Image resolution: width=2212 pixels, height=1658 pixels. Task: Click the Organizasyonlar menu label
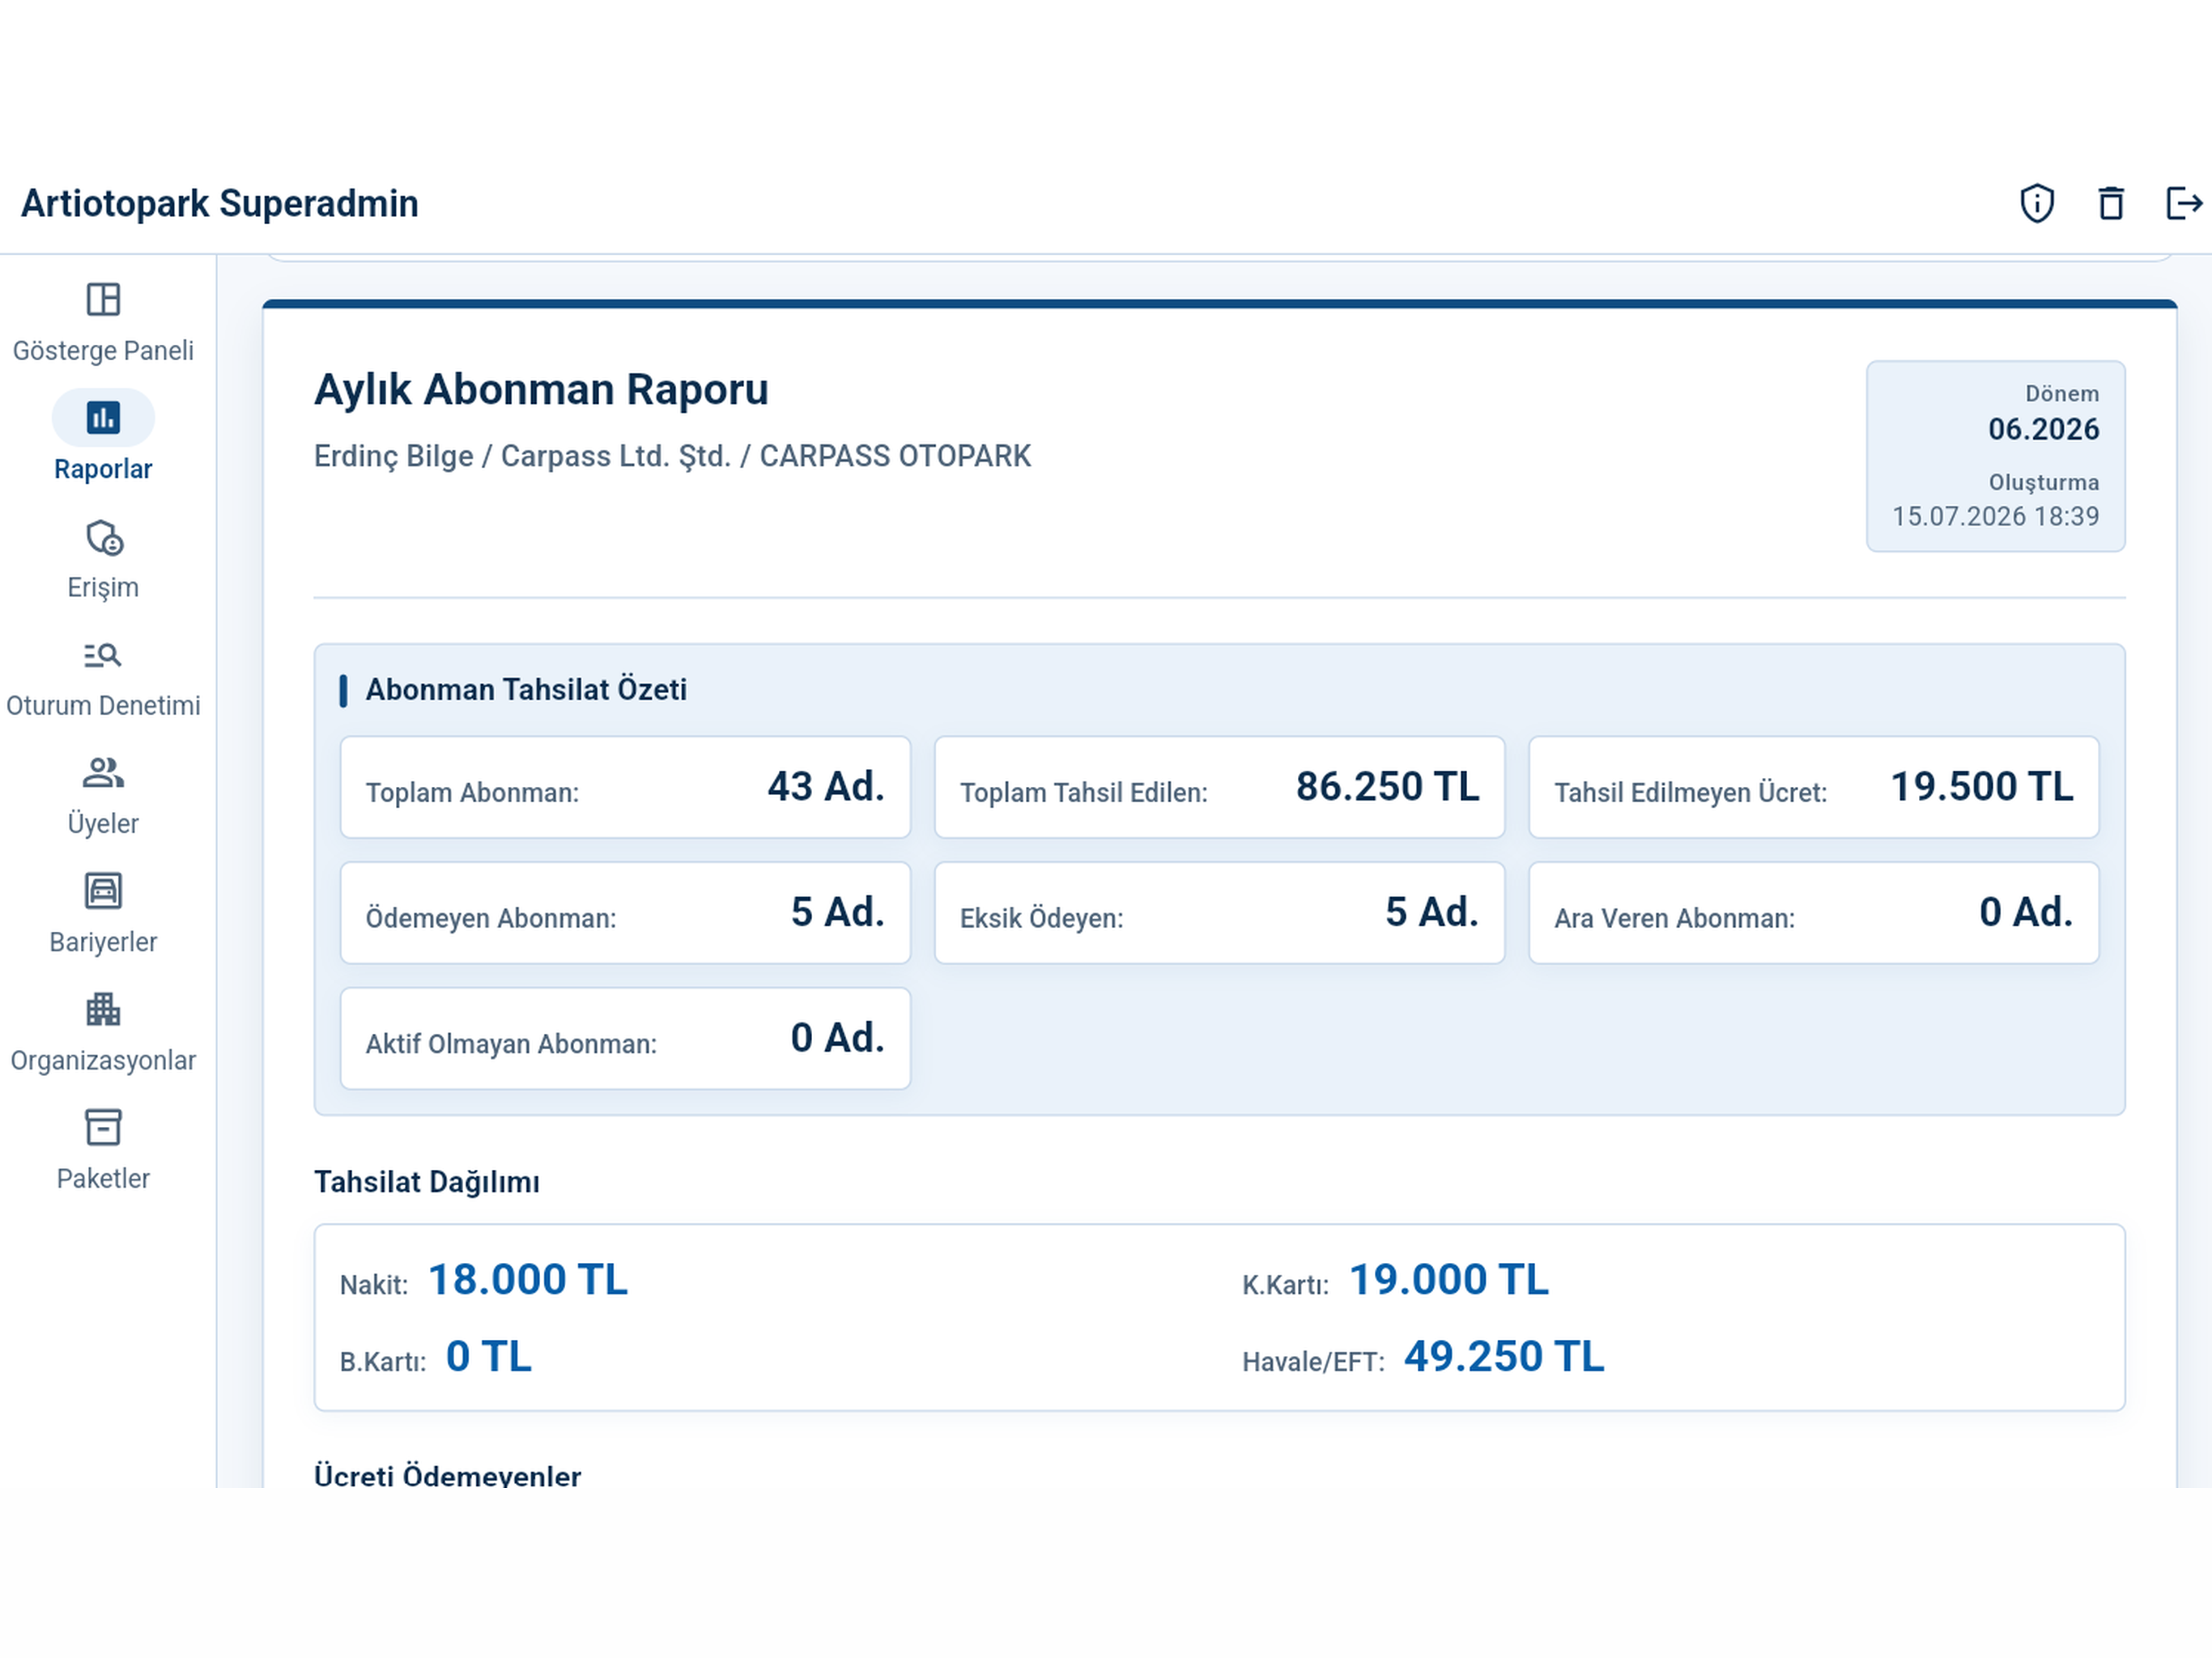pos(103,1060)
